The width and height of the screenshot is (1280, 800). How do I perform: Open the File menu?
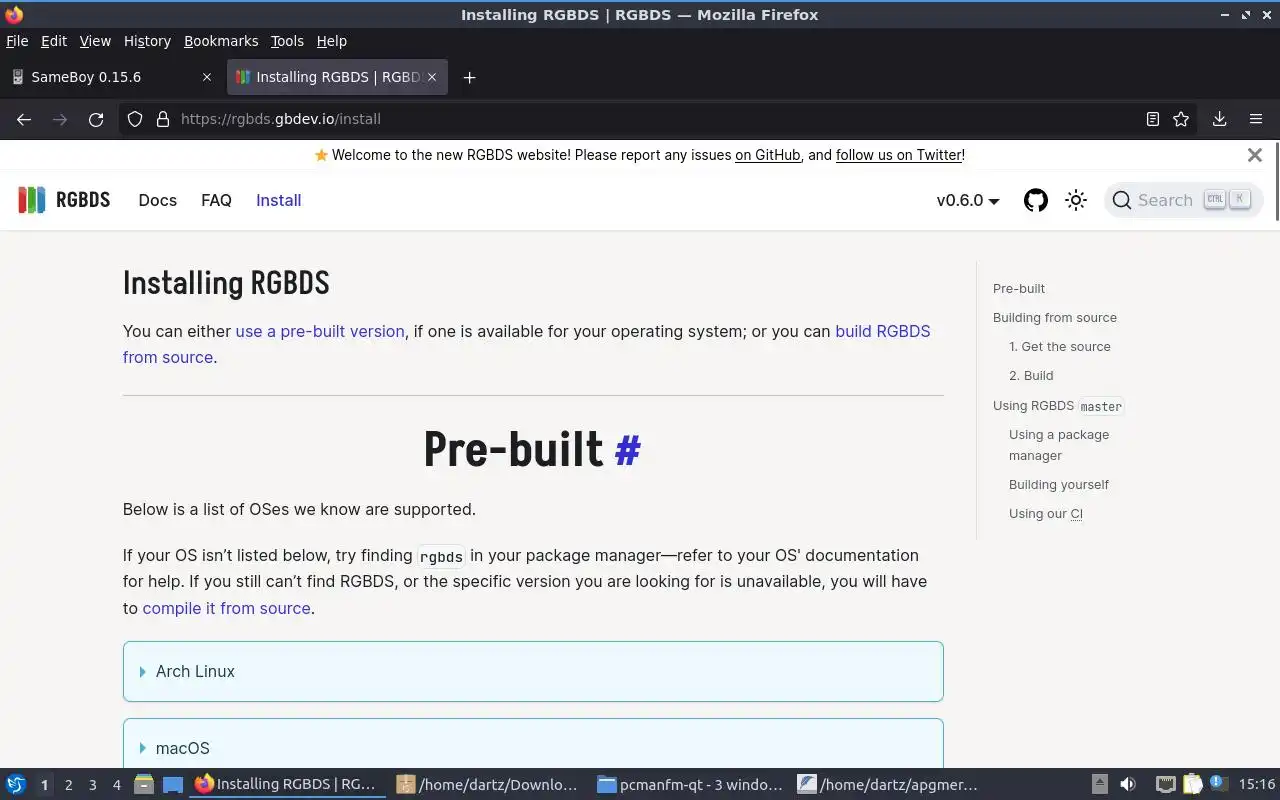click(x=17, y=41)
